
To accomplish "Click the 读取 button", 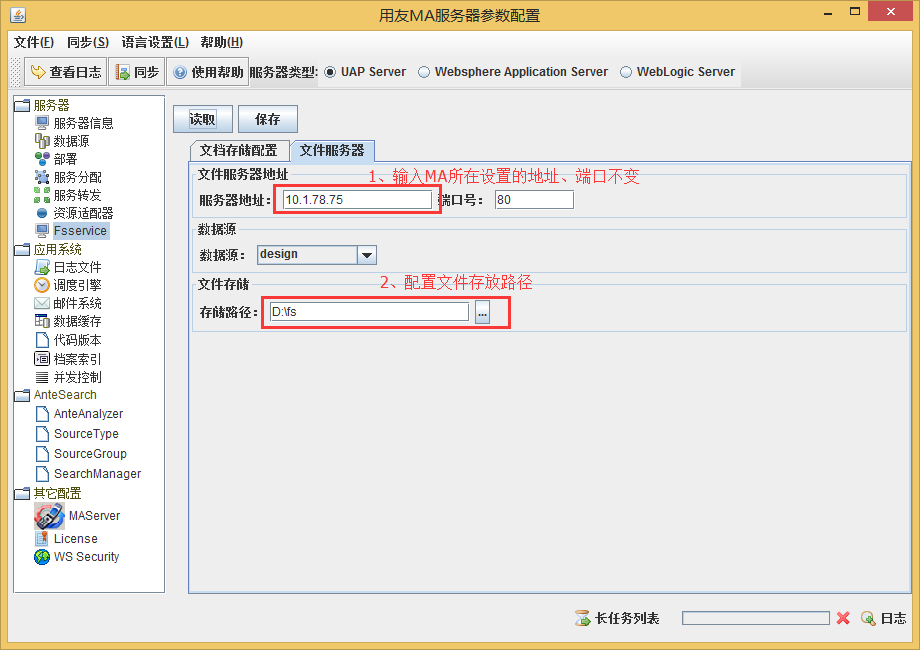I will pos(202,119).
